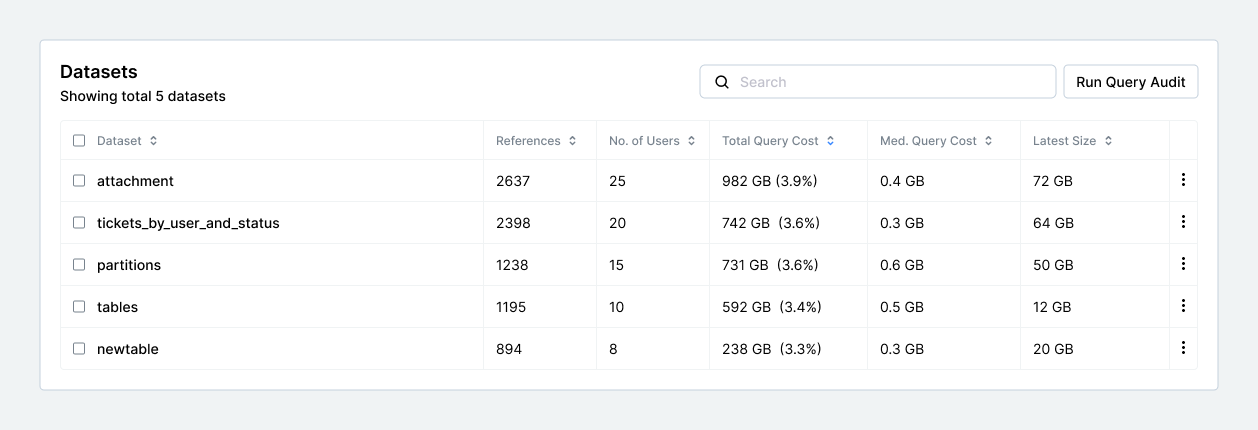Open the more options menu for attachment

[x=1183, y=180]
